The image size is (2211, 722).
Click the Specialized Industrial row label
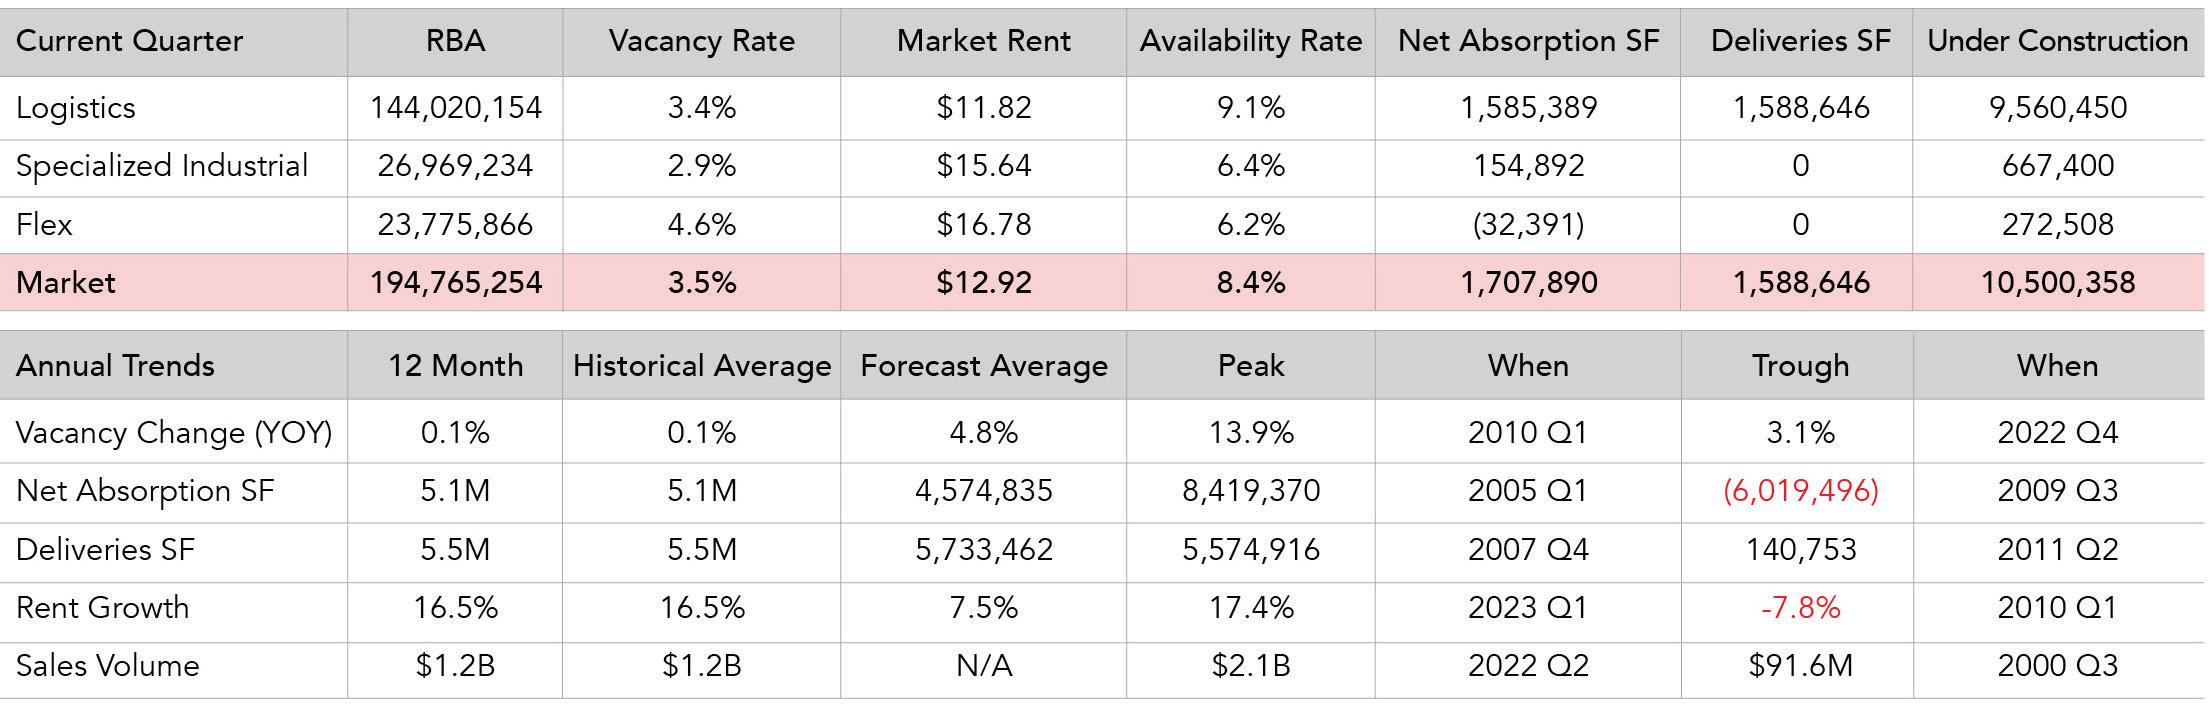click(x=162, y=166)
